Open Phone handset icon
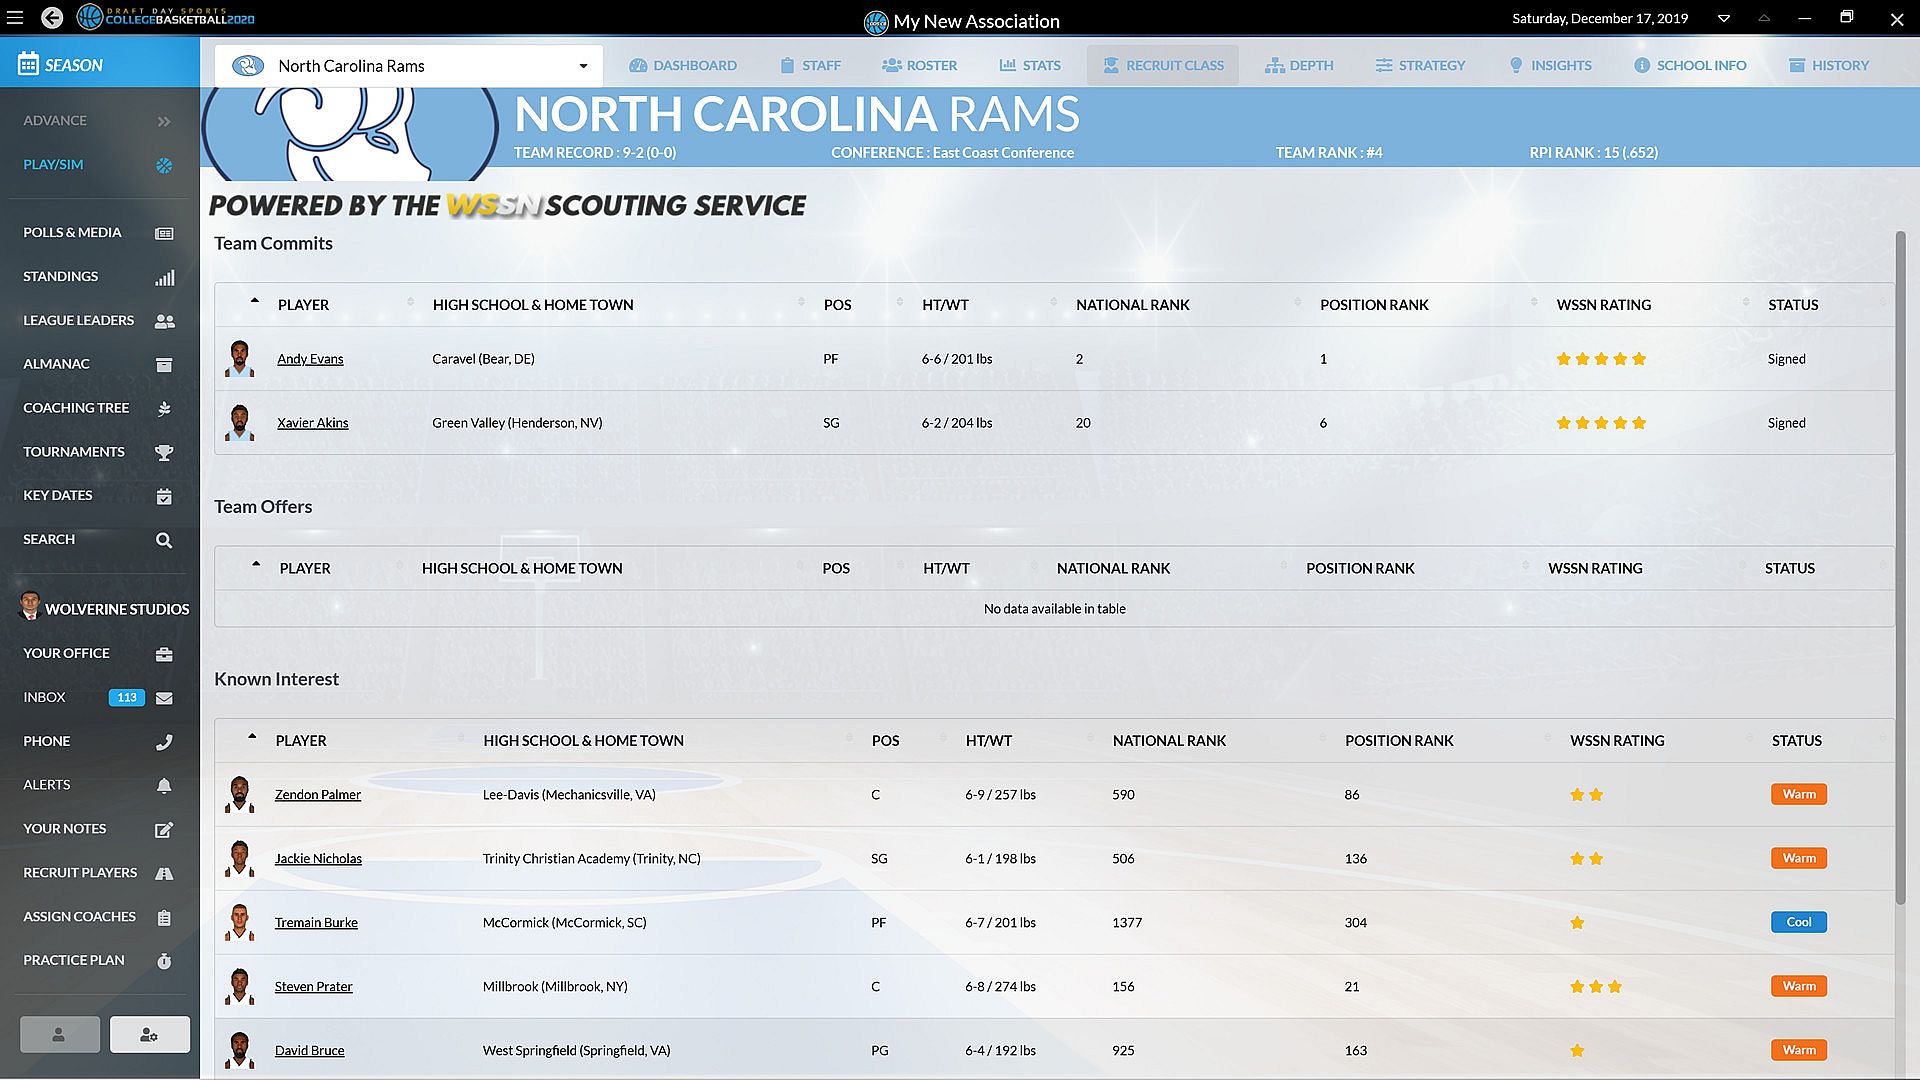The height and width of the screenshot is (1080, 1920). click(x=164, y=742)
